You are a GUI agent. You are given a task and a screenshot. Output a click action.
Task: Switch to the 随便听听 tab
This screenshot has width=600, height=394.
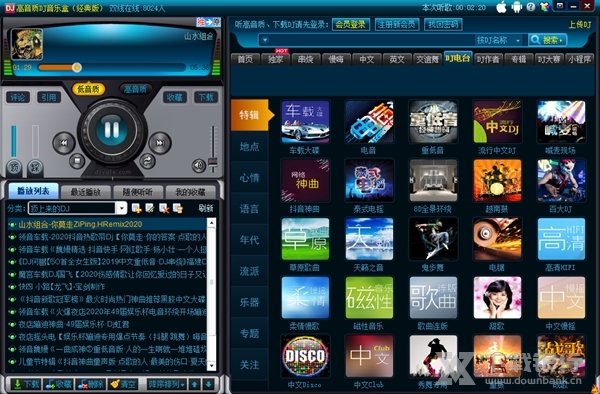tap(137, 192)
